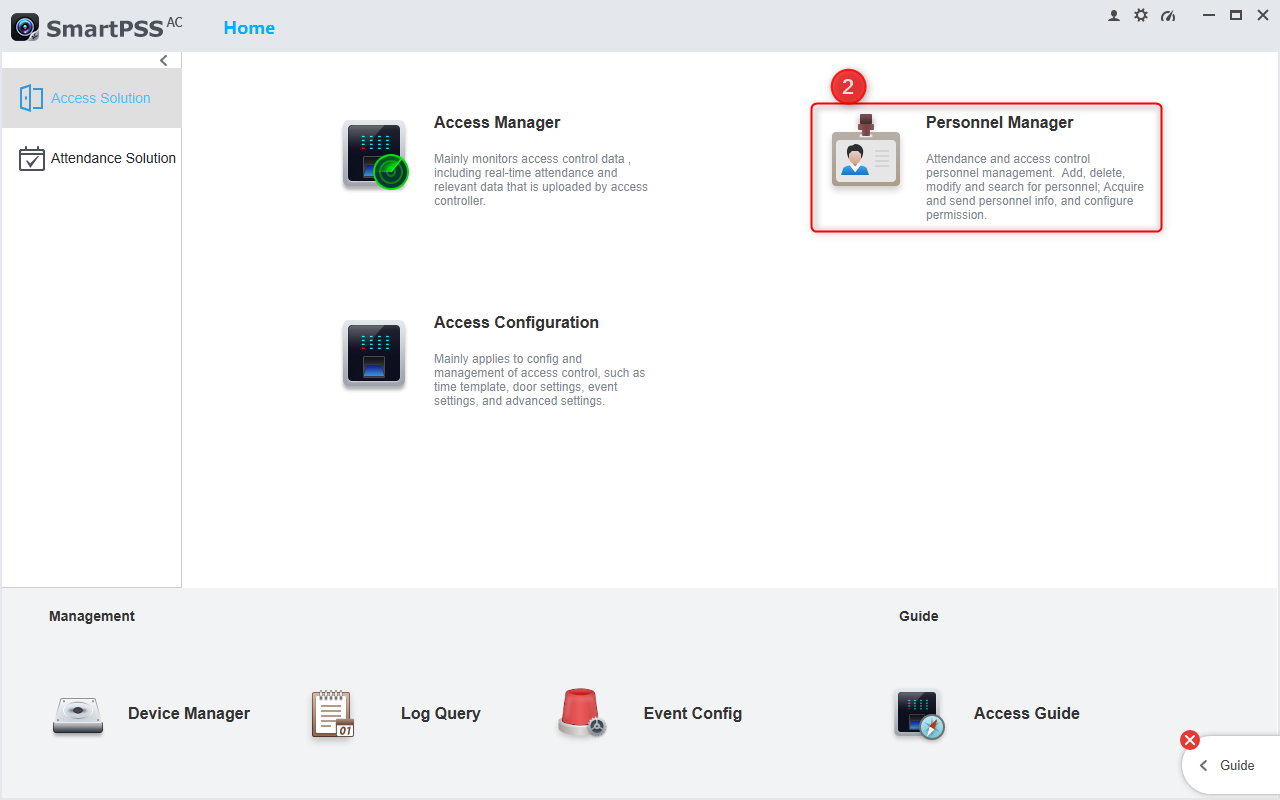The height and width of the screenshot is (800, 1280).
Task: Open the Access Guide compass icon
Action: click(x=919, y=715)
